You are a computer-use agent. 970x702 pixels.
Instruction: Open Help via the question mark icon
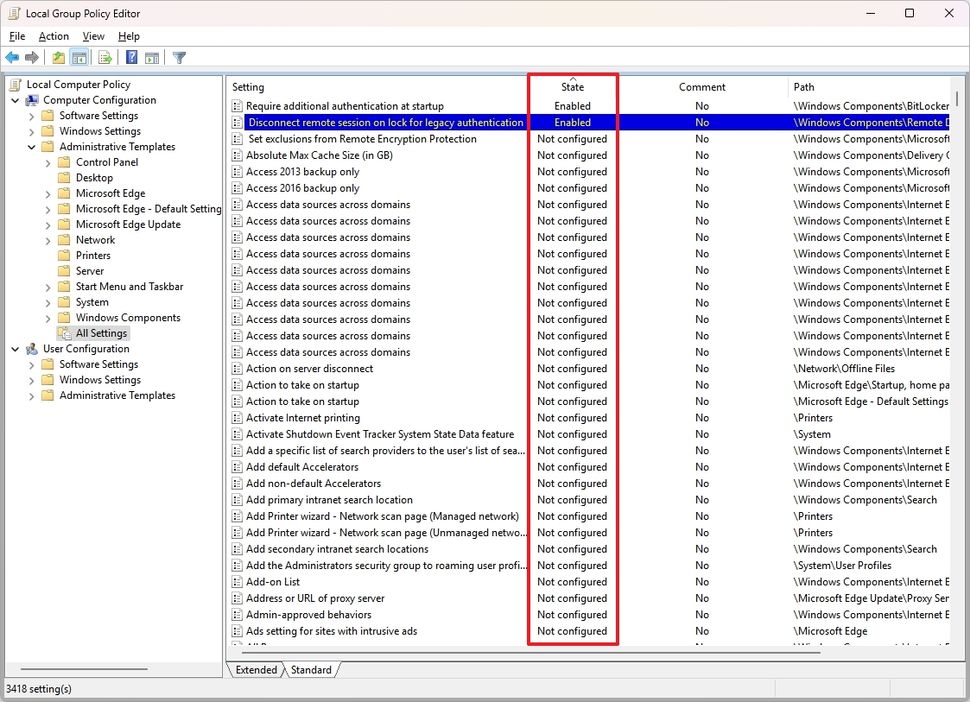(130, 57)
